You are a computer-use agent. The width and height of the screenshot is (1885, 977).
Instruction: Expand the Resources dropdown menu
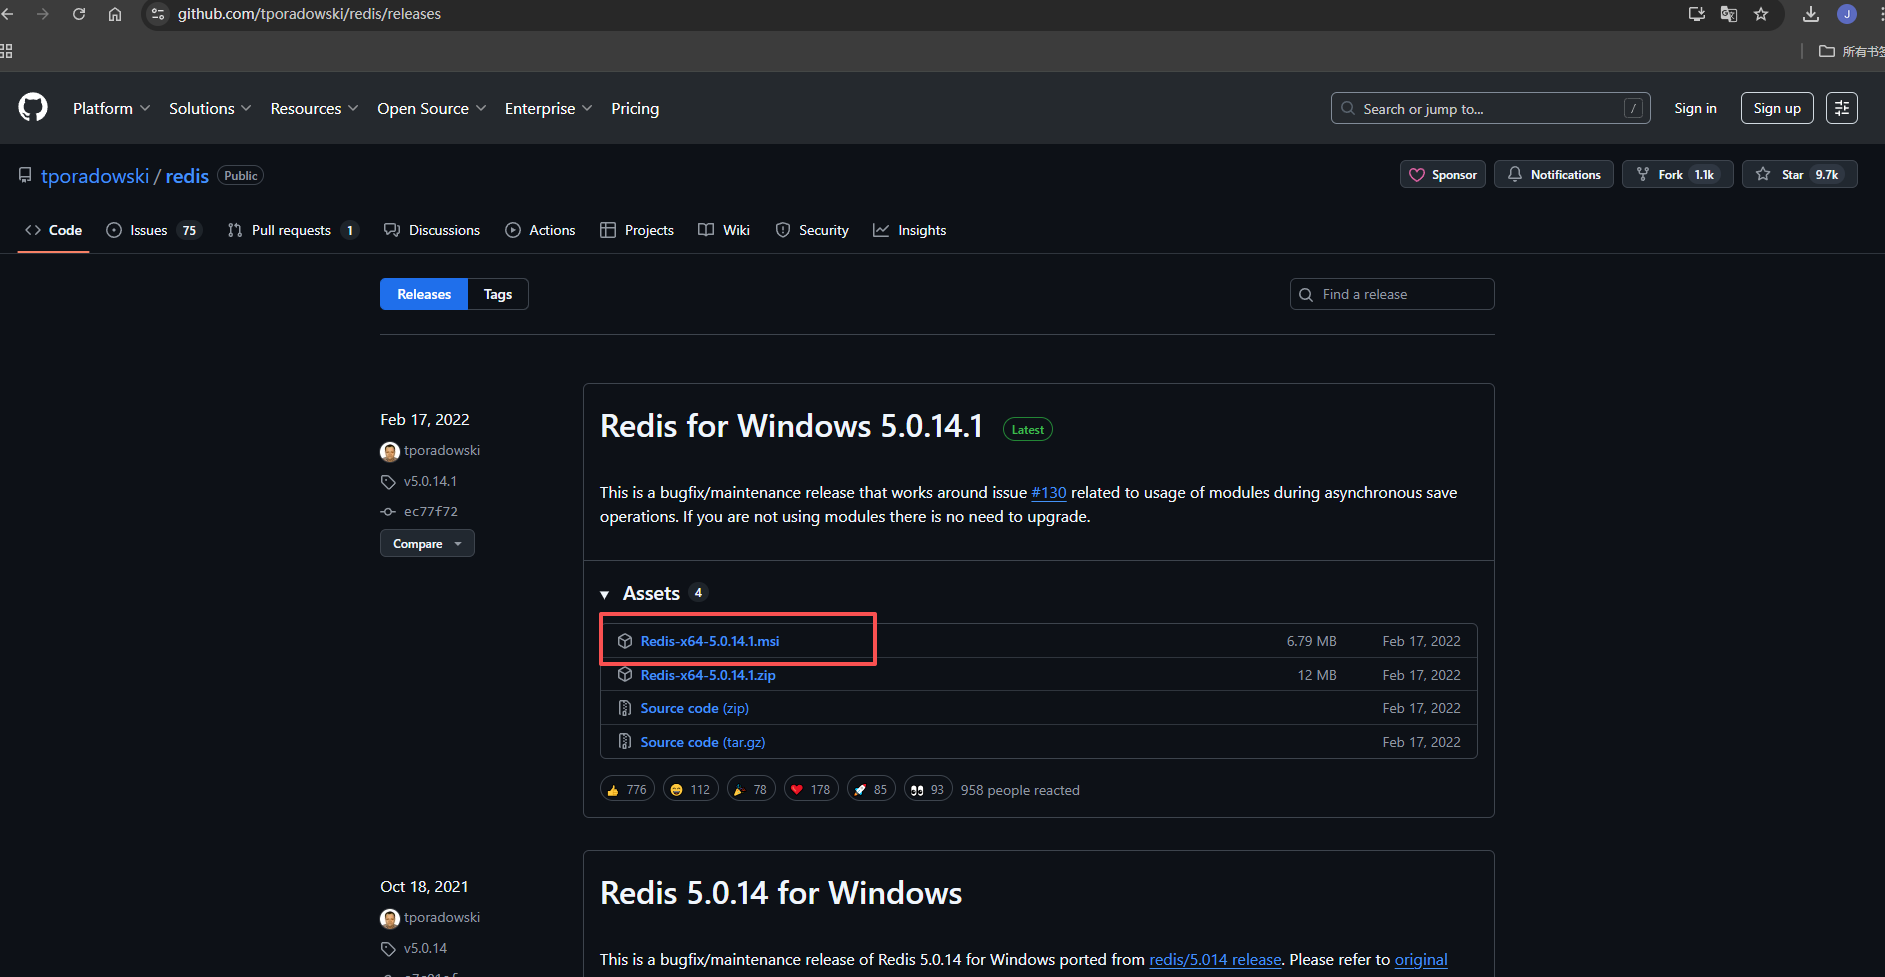(x=314, y=108)
